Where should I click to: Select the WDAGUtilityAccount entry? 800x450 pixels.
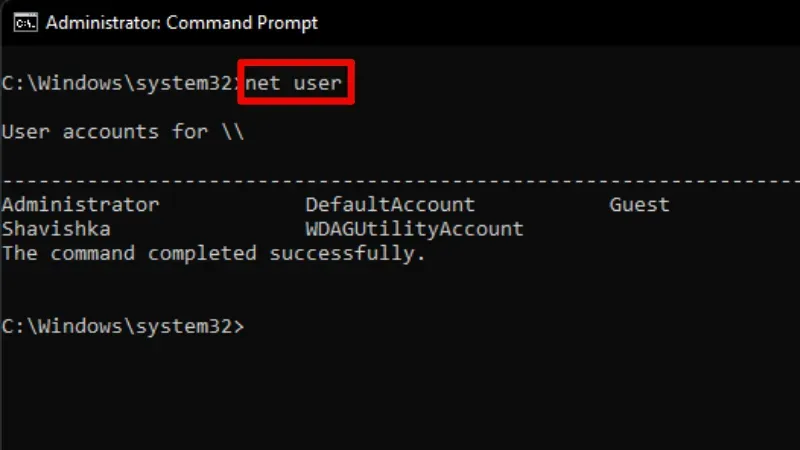click(x=415, y=229)
